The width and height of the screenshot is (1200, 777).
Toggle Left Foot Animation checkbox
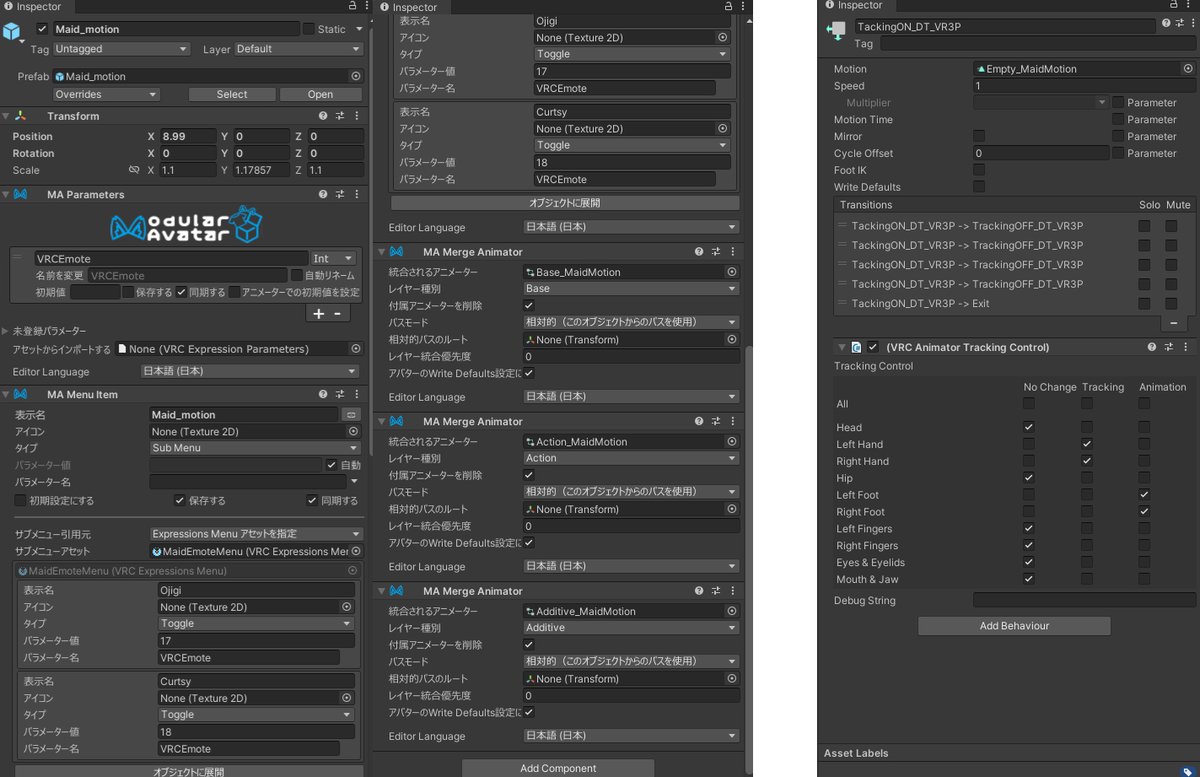pyautogui.click(x=1144, y=495)
